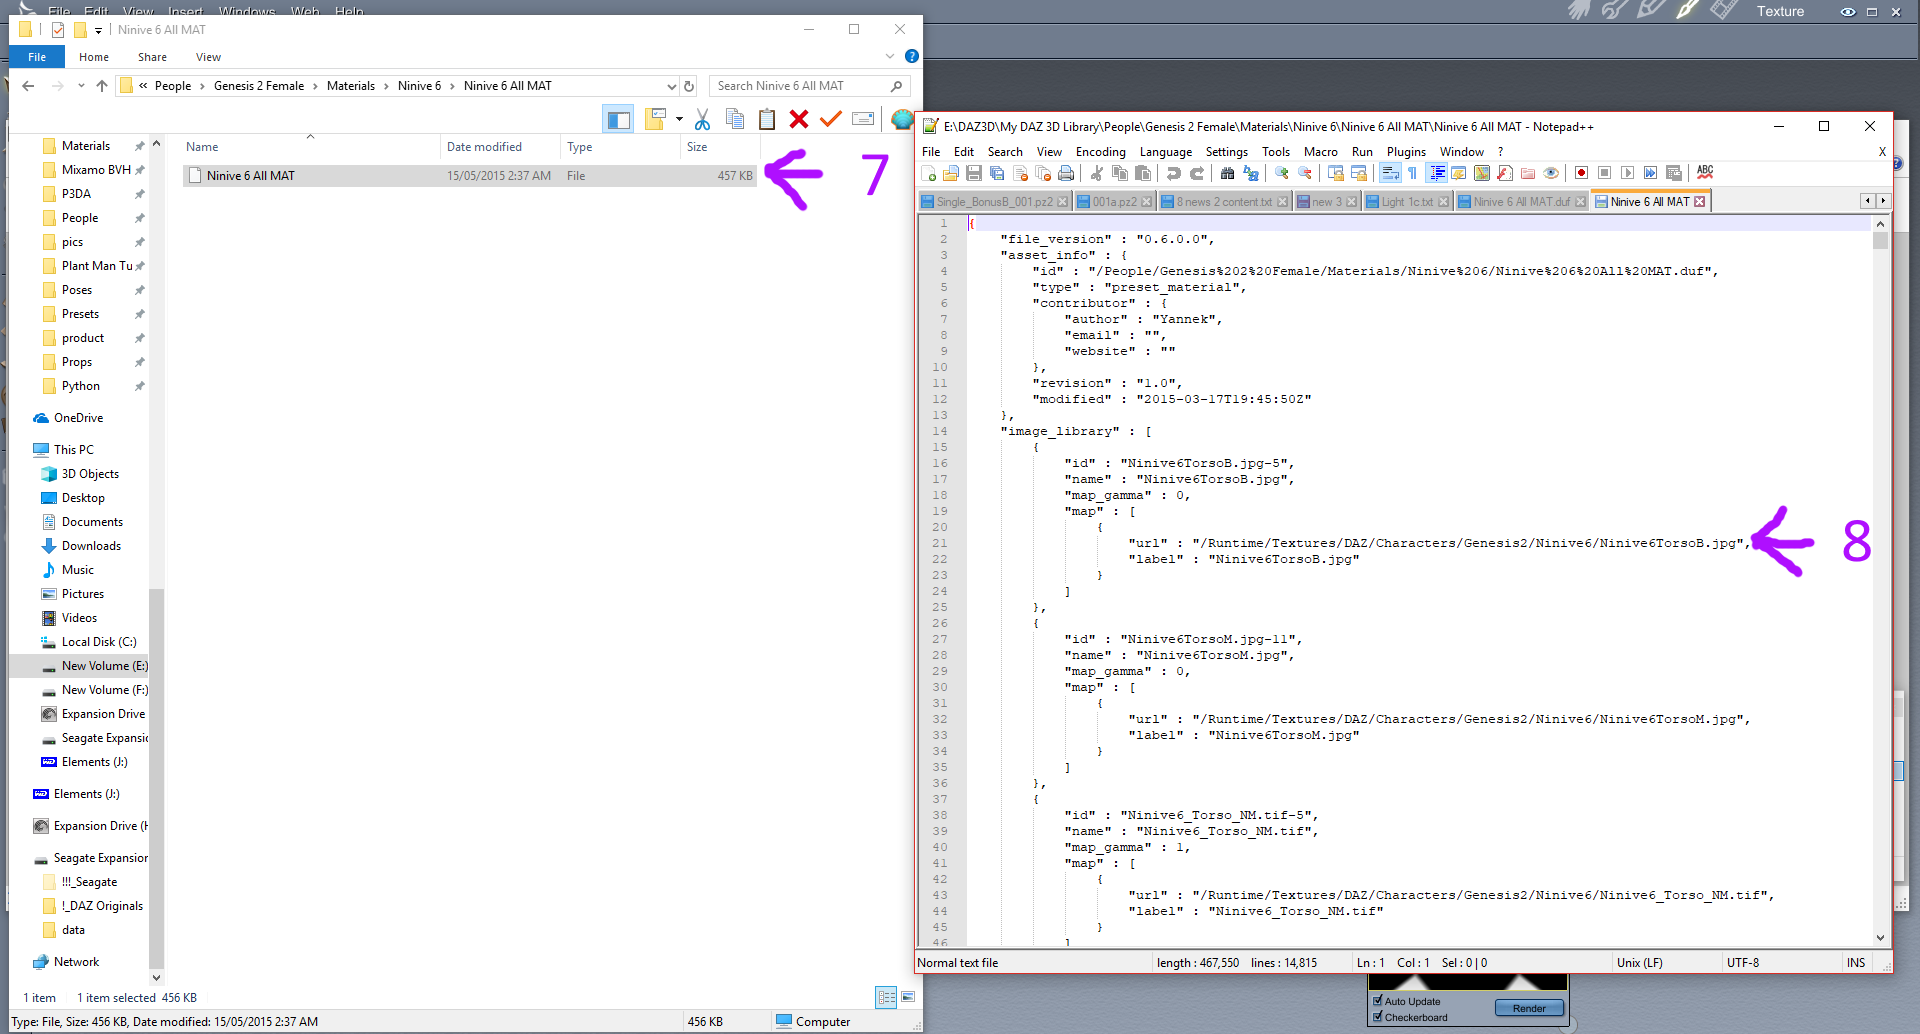Click the Notepad++ vertical scrollbar thumb
The width and height of the screenshot is (1920, 1034).
1880,241
